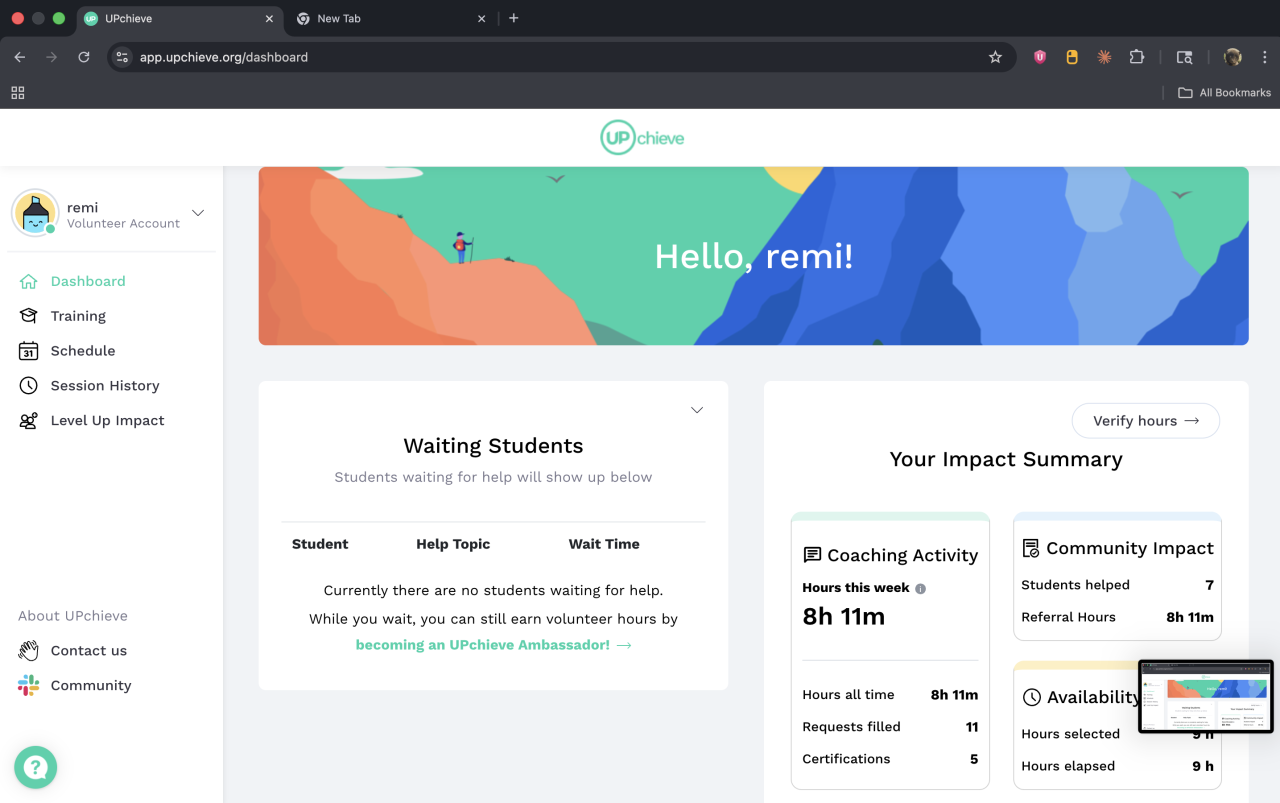Click the Wait Time column header
Image resolution: width=1280 pixels, height=803 pixels.
click(x=604, y=544)
